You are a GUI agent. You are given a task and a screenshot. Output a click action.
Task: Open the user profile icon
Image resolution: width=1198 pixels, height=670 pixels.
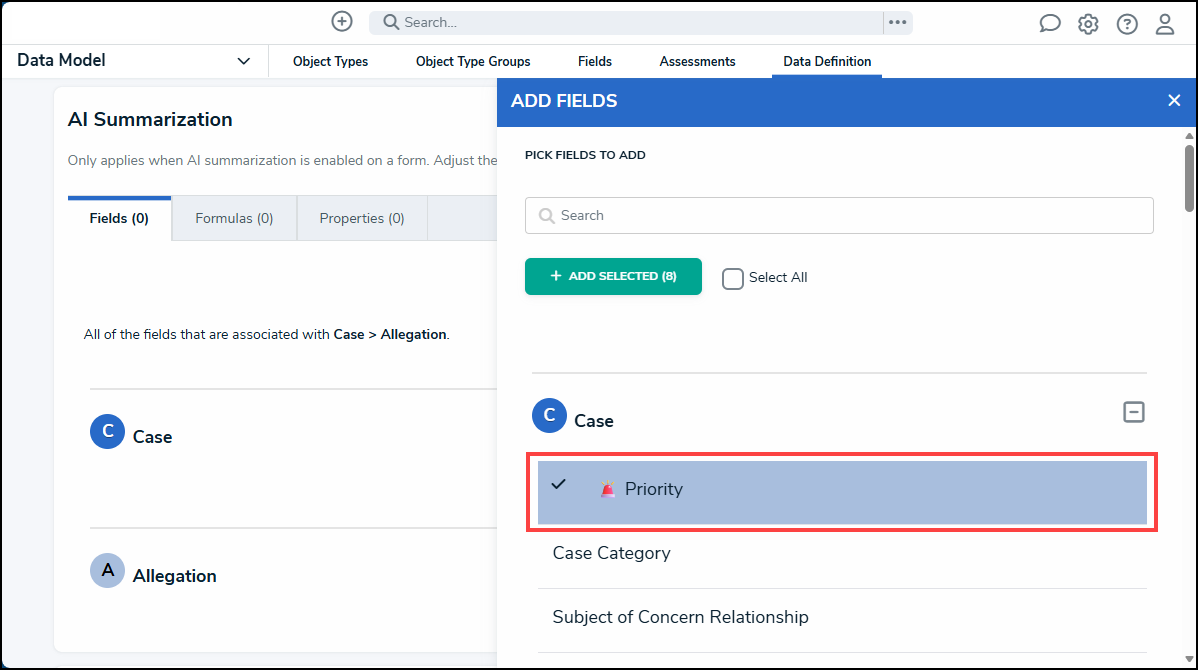pyautogui.click(x=1165, y=24)
